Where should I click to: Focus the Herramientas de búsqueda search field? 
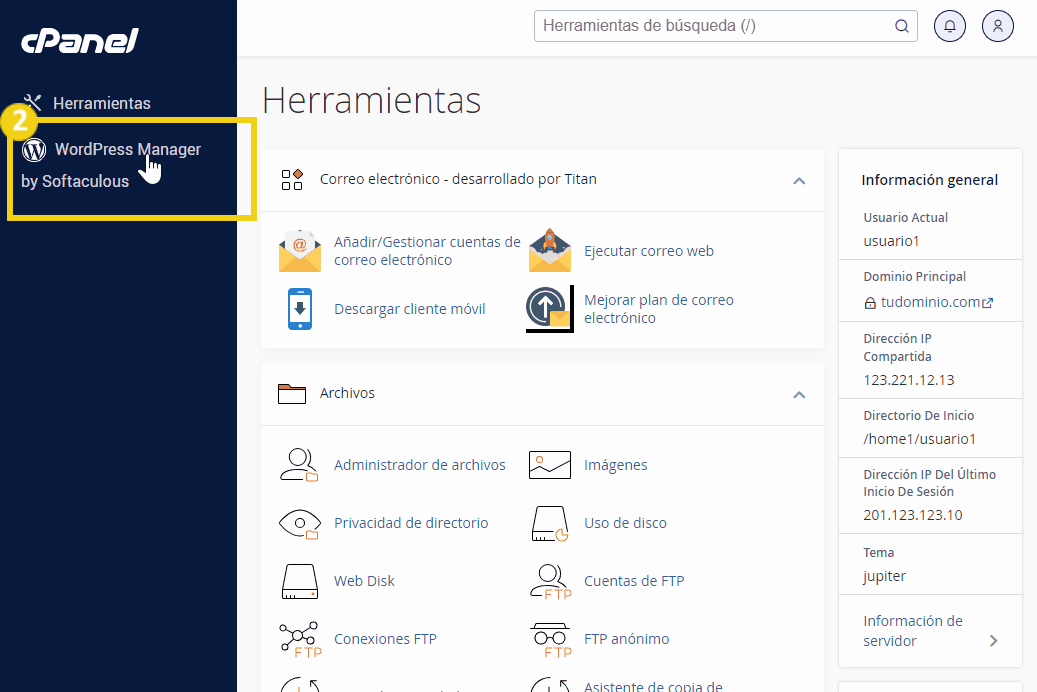coord(726,26)
